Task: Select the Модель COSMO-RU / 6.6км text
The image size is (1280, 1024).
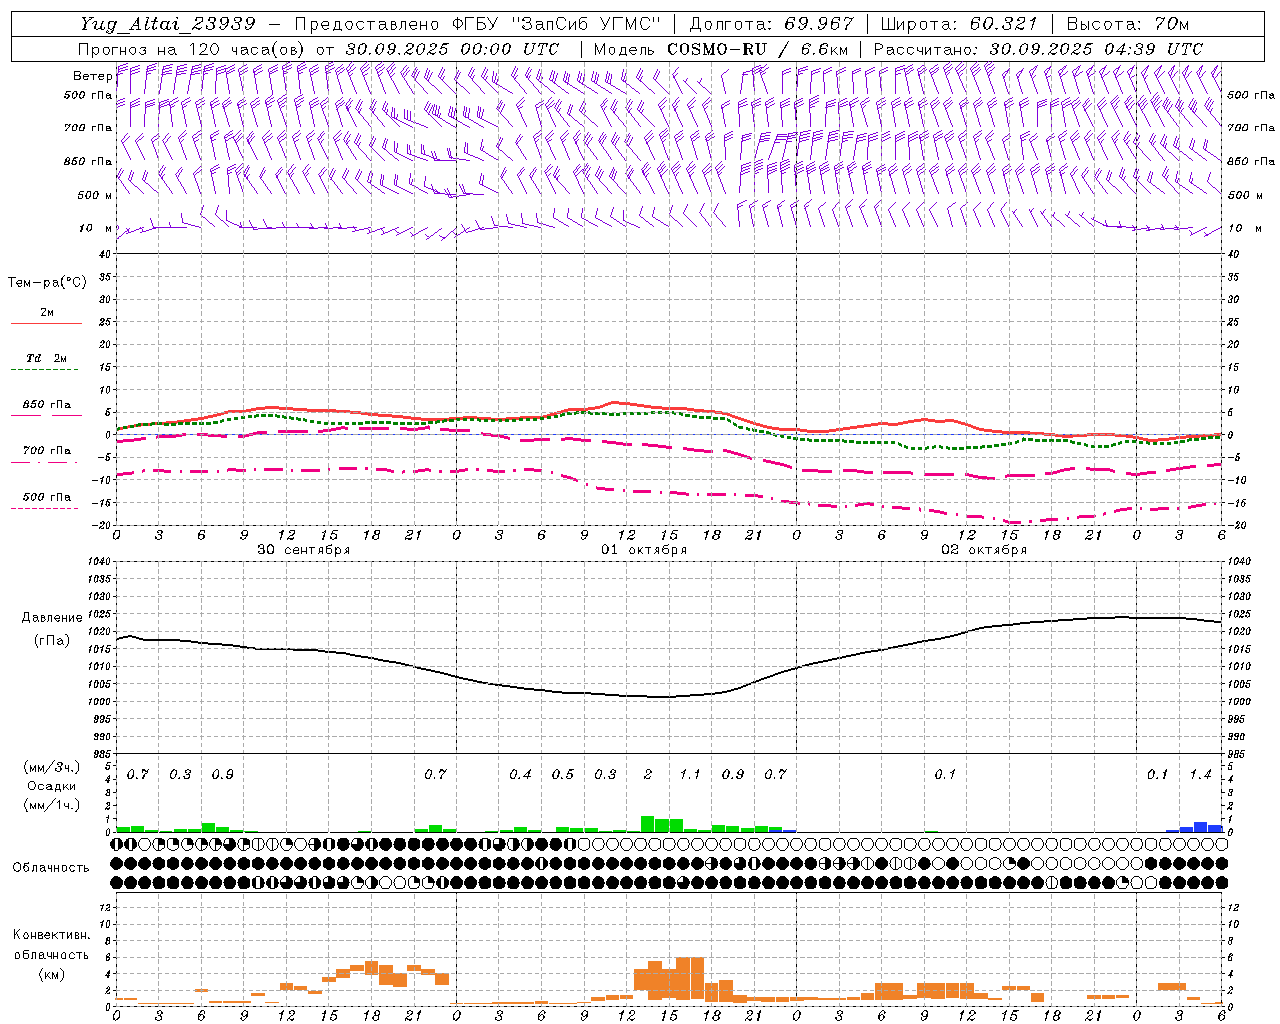Action: [x=721, y=49]
